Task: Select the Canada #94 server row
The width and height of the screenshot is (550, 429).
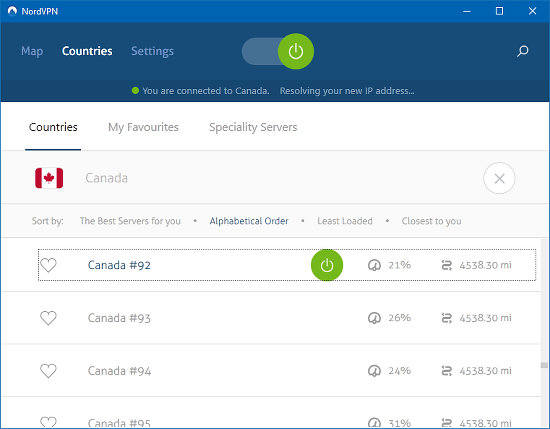Action: coord(271,371)
